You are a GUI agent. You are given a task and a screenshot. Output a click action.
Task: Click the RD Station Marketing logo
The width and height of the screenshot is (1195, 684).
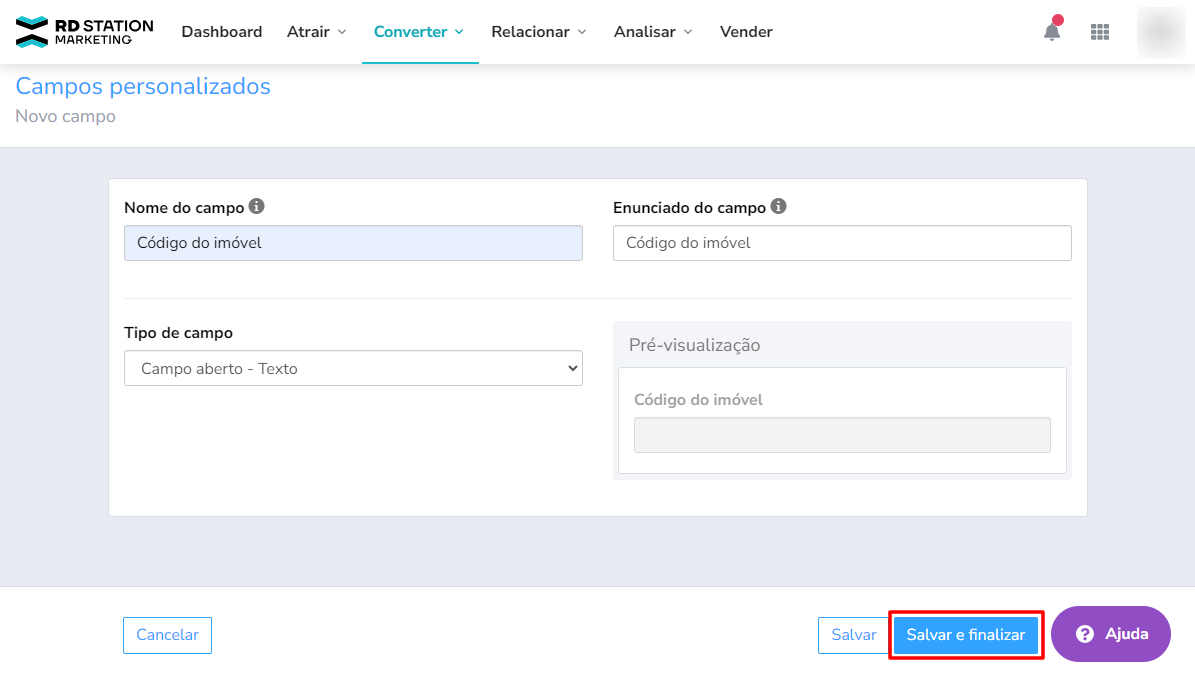coord(85,32)
